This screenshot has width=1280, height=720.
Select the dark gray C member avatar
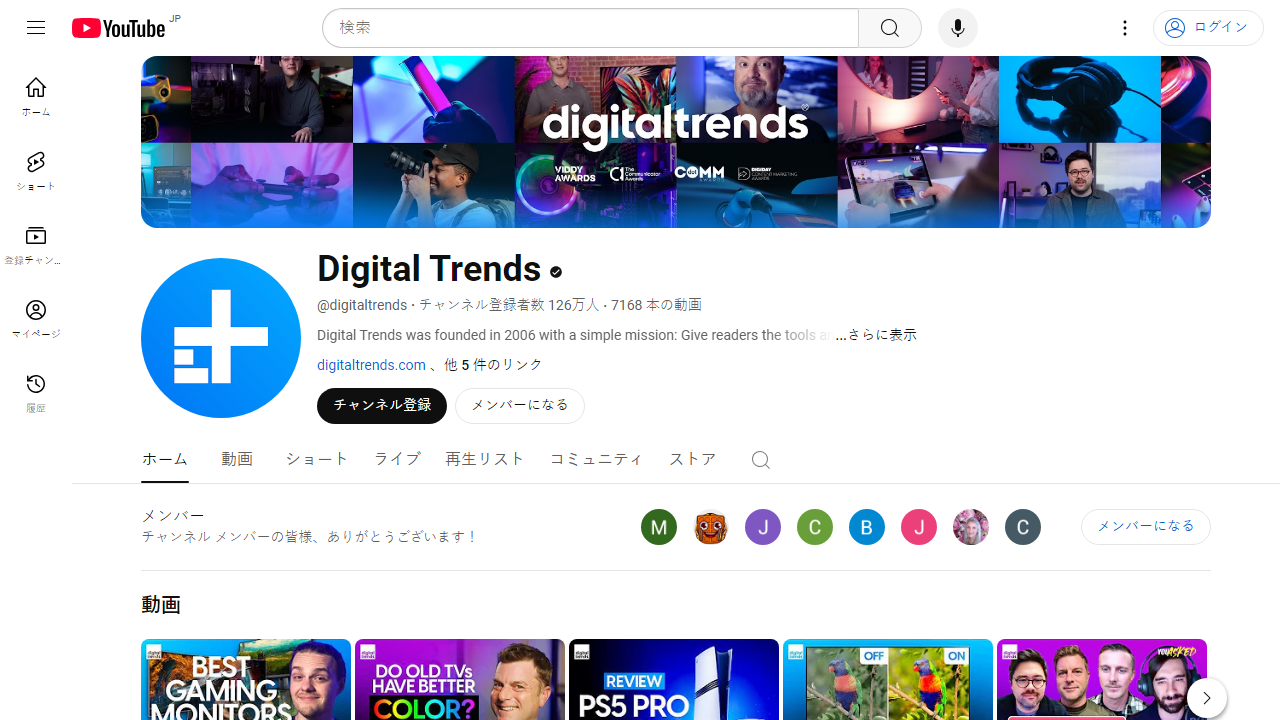[x=1023, y=527]
